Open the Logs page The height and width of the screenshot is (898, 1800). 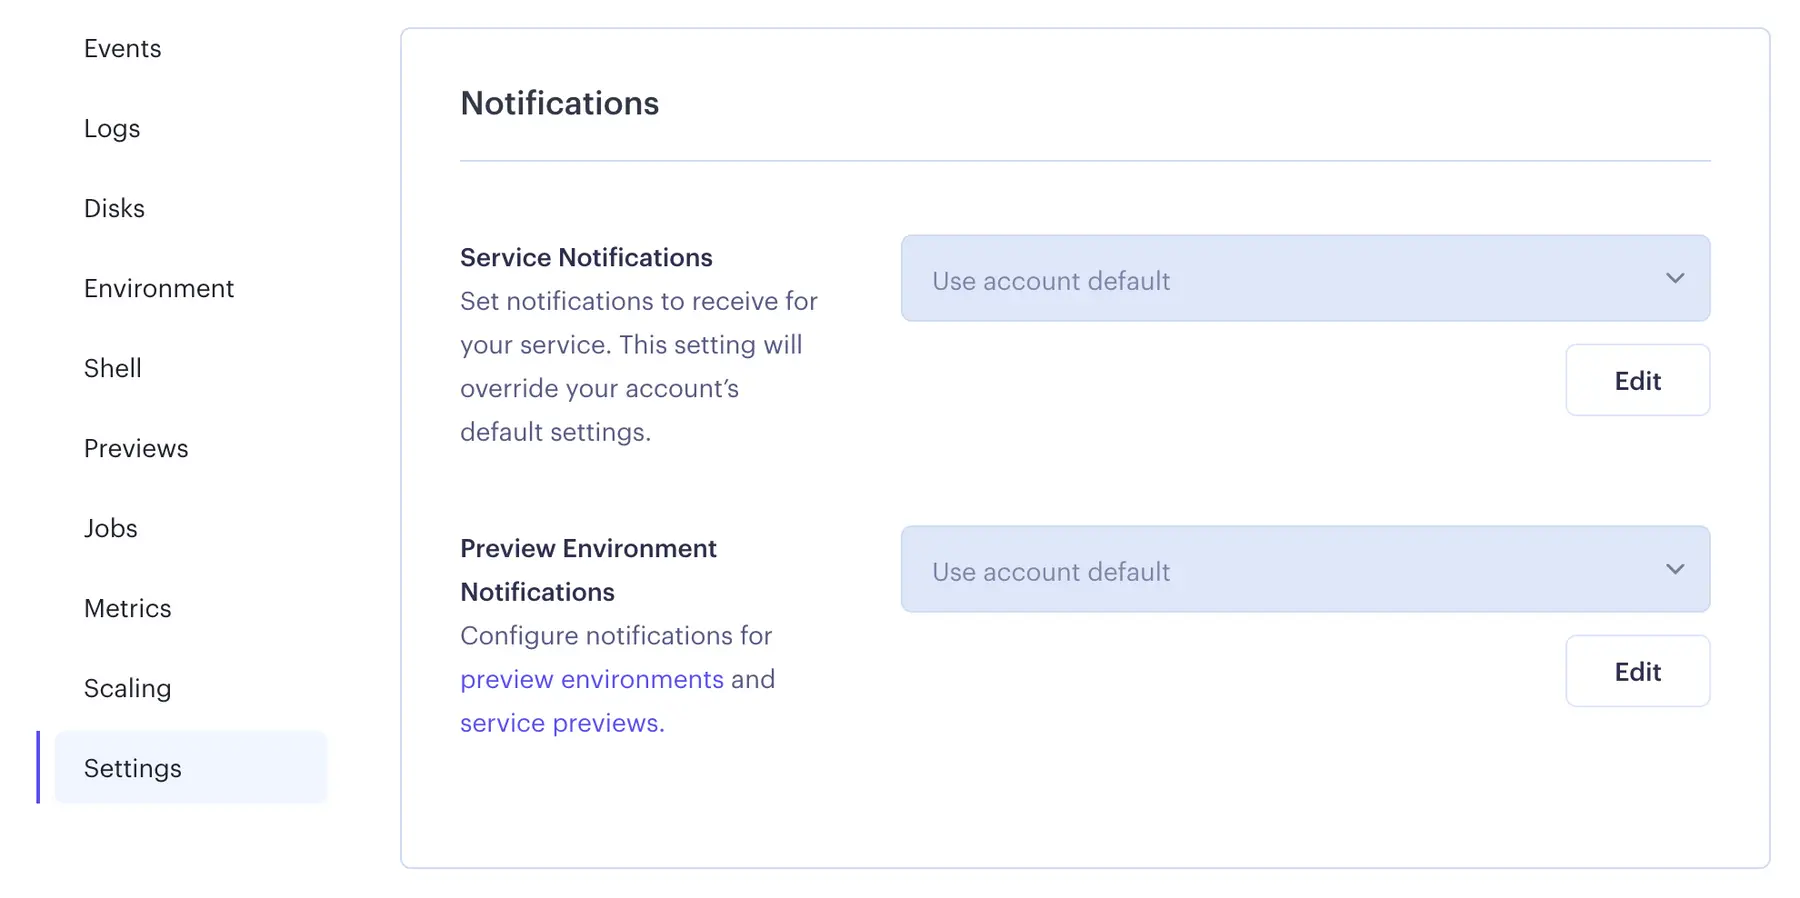tap(112, 128)
